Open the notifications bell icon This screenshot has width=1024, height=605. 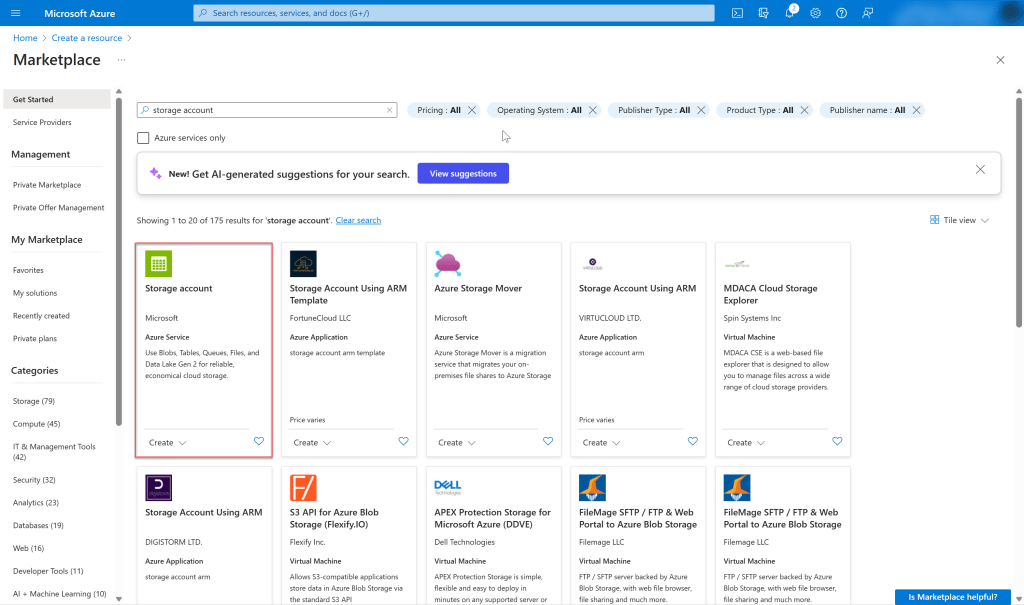point(790,13)
